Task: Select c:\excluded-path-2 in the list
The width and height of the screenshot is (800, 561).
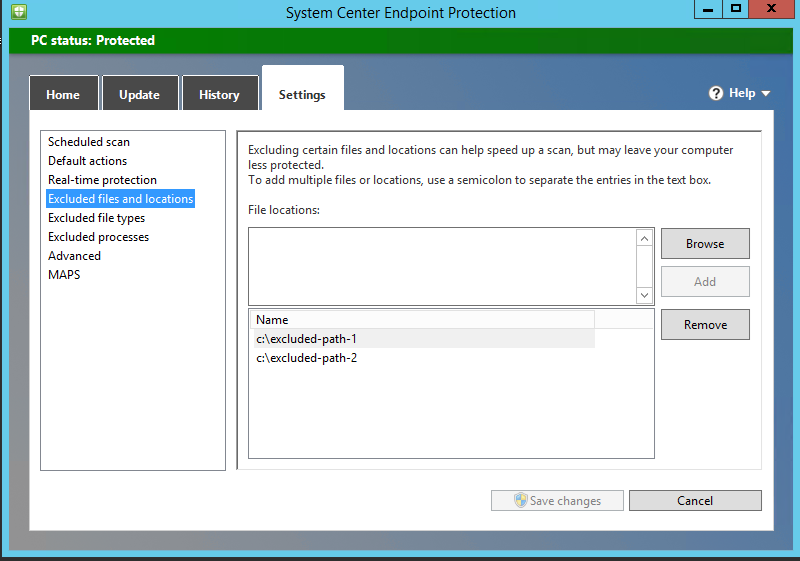Action: pyautogui.click(x=307, y=358)
